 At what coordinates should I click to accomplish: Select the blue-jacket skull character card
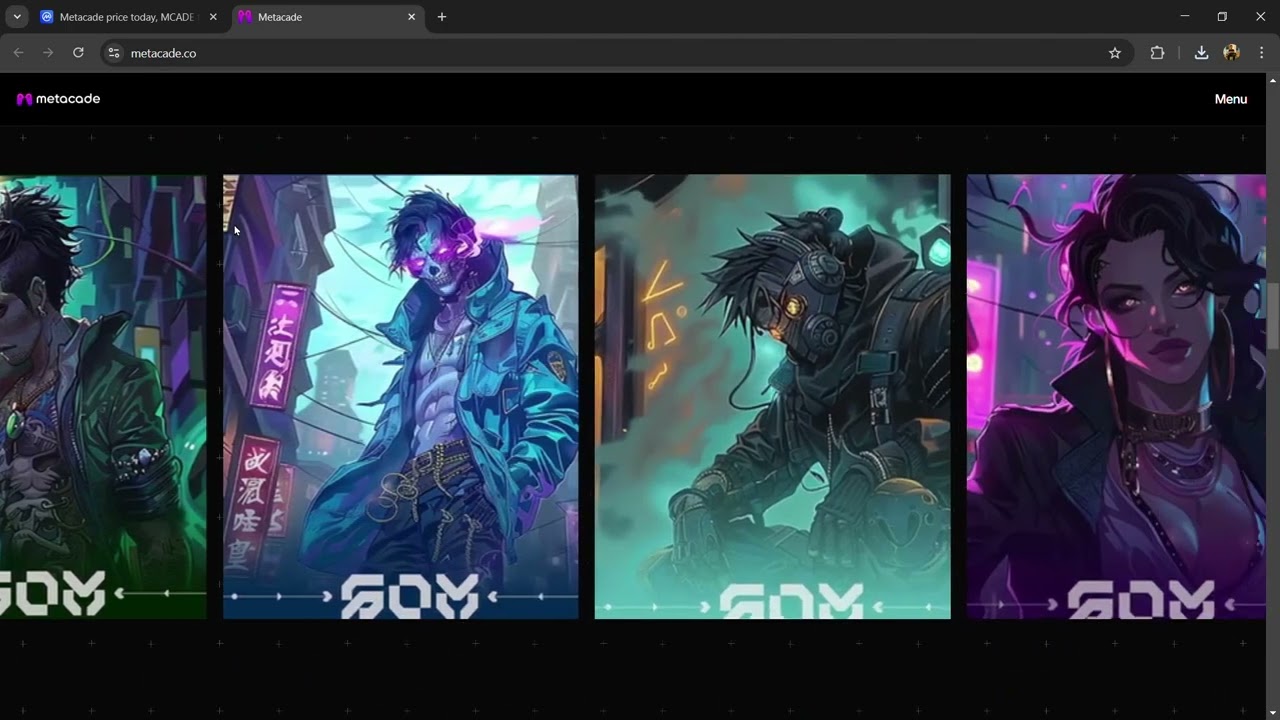coord(400,397)
